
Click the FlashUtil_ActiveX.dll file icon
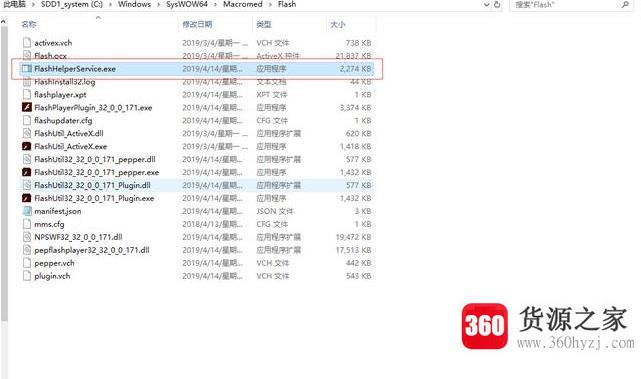pyautogui.click(x=27, y=133)
